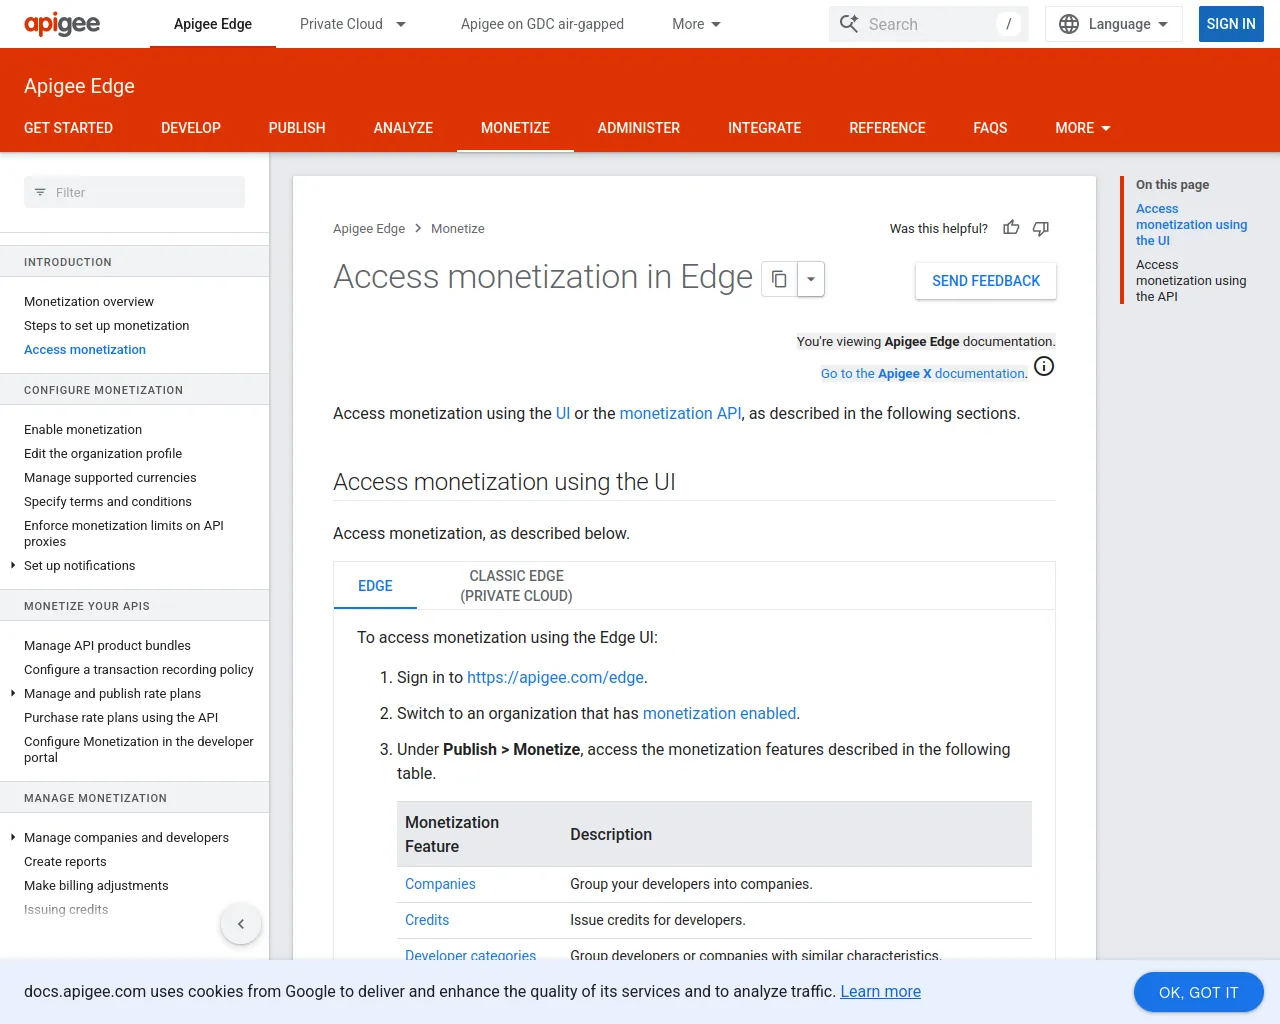Open the INTEGRATE tab
The width and height of the screenshot is (1280, 1024).
click(765, 128)
